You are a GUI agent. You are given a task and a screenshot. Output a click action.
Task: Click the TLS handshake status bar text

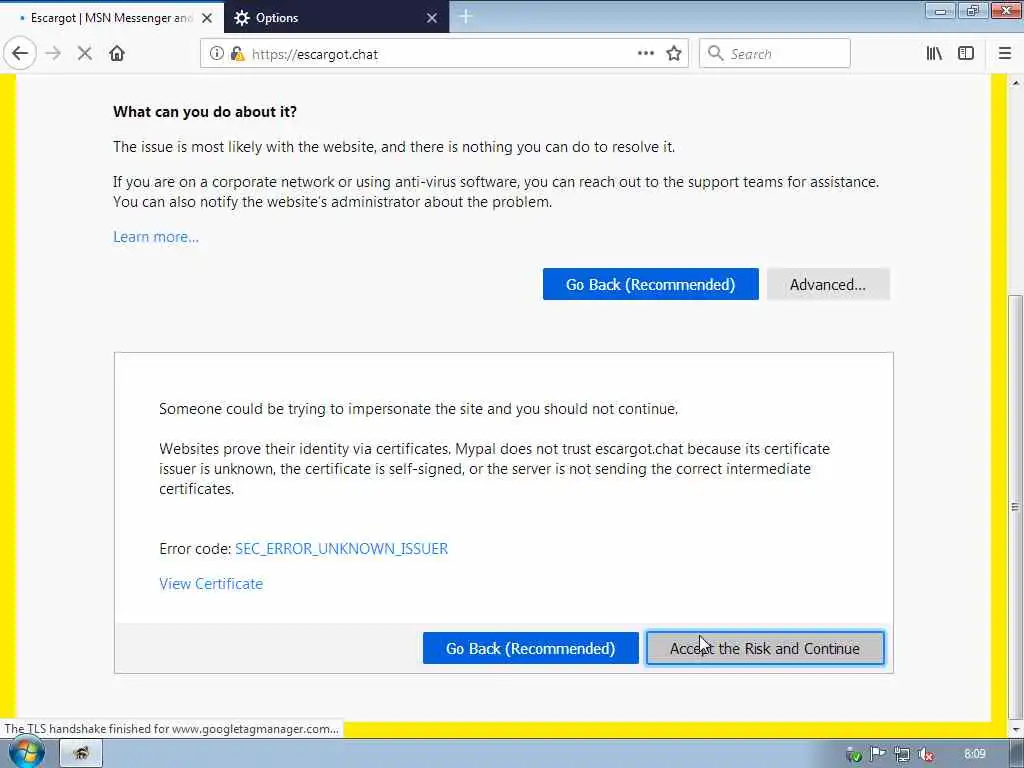(171, 729)
